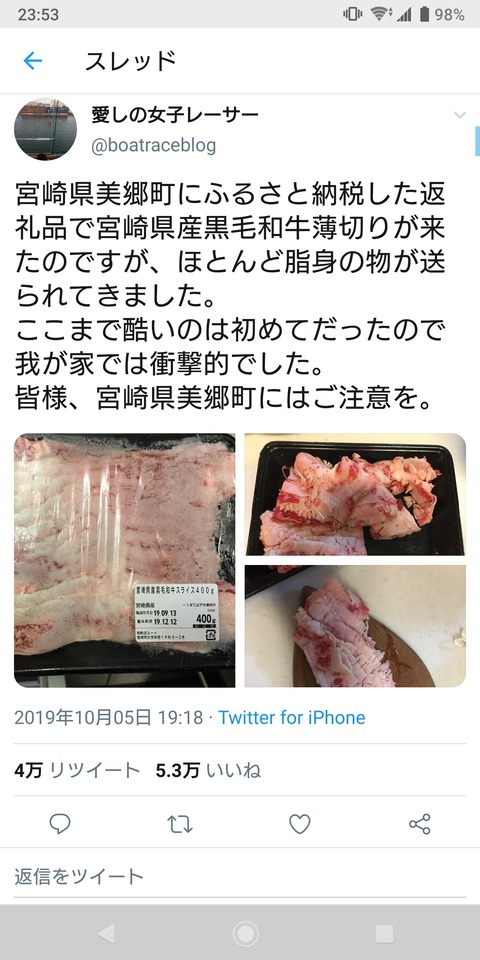This screenshot has height=960, width=480.
Task: Expand the tweet options chevron
Action: (460, 115)
